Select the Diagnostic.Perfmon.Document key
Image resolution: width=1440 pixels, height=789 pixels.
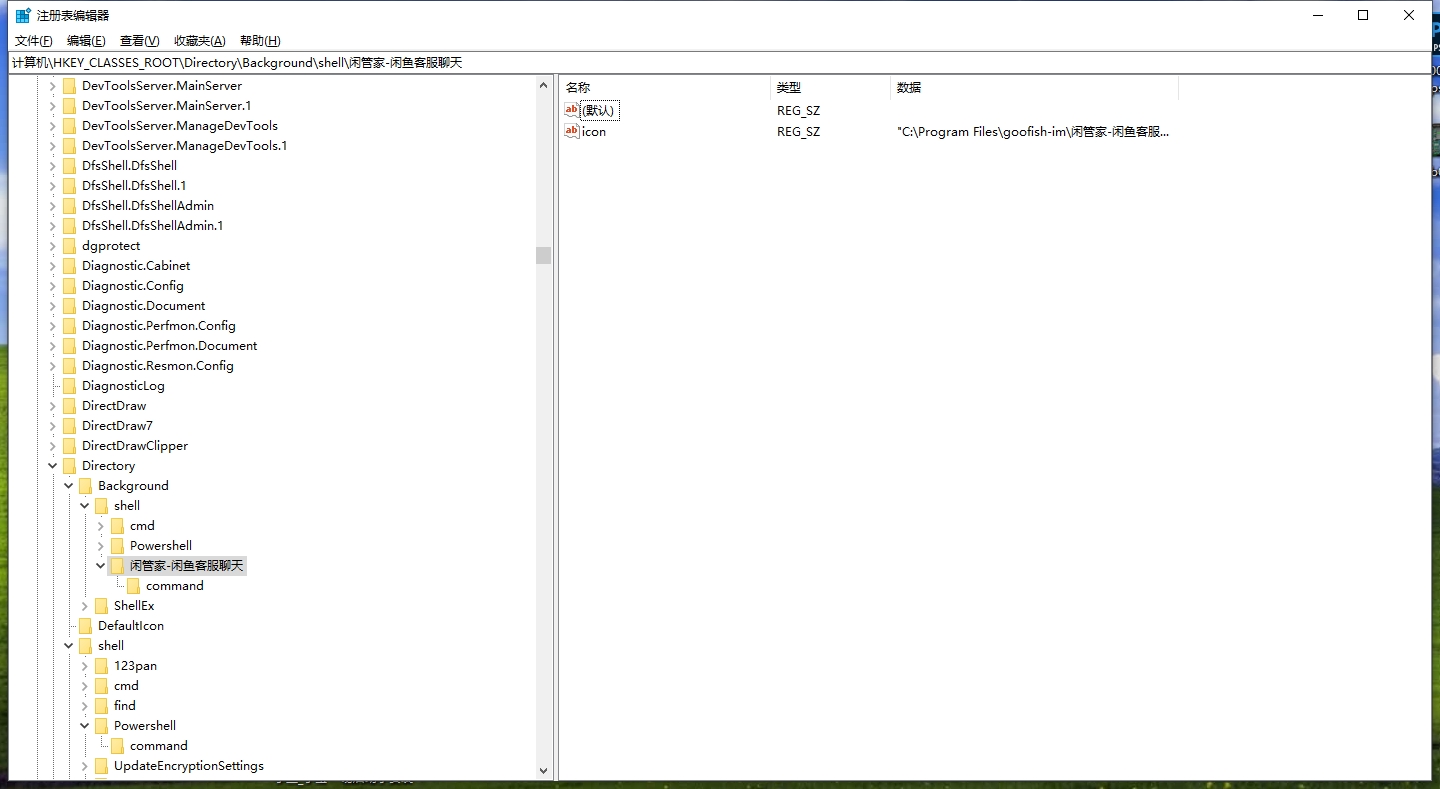click(169, 346)
